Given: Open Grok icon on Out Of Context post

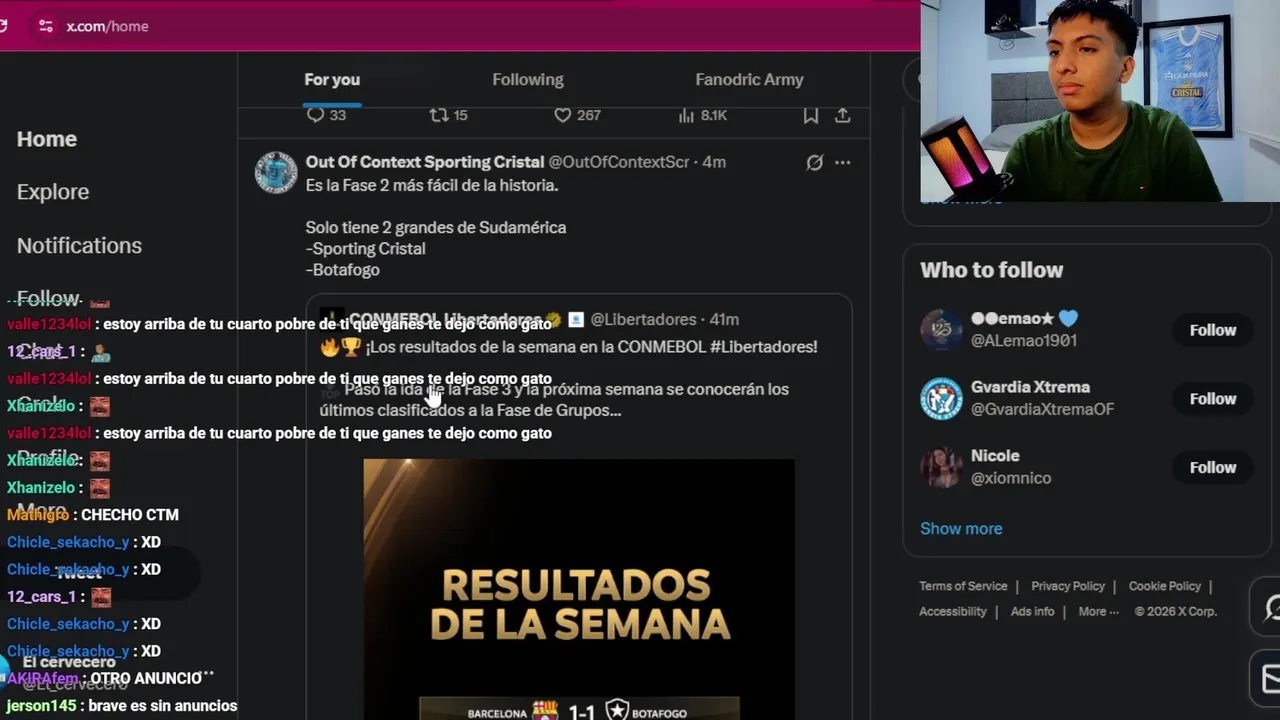Looking at the screenshot, I should pos(815,162).
